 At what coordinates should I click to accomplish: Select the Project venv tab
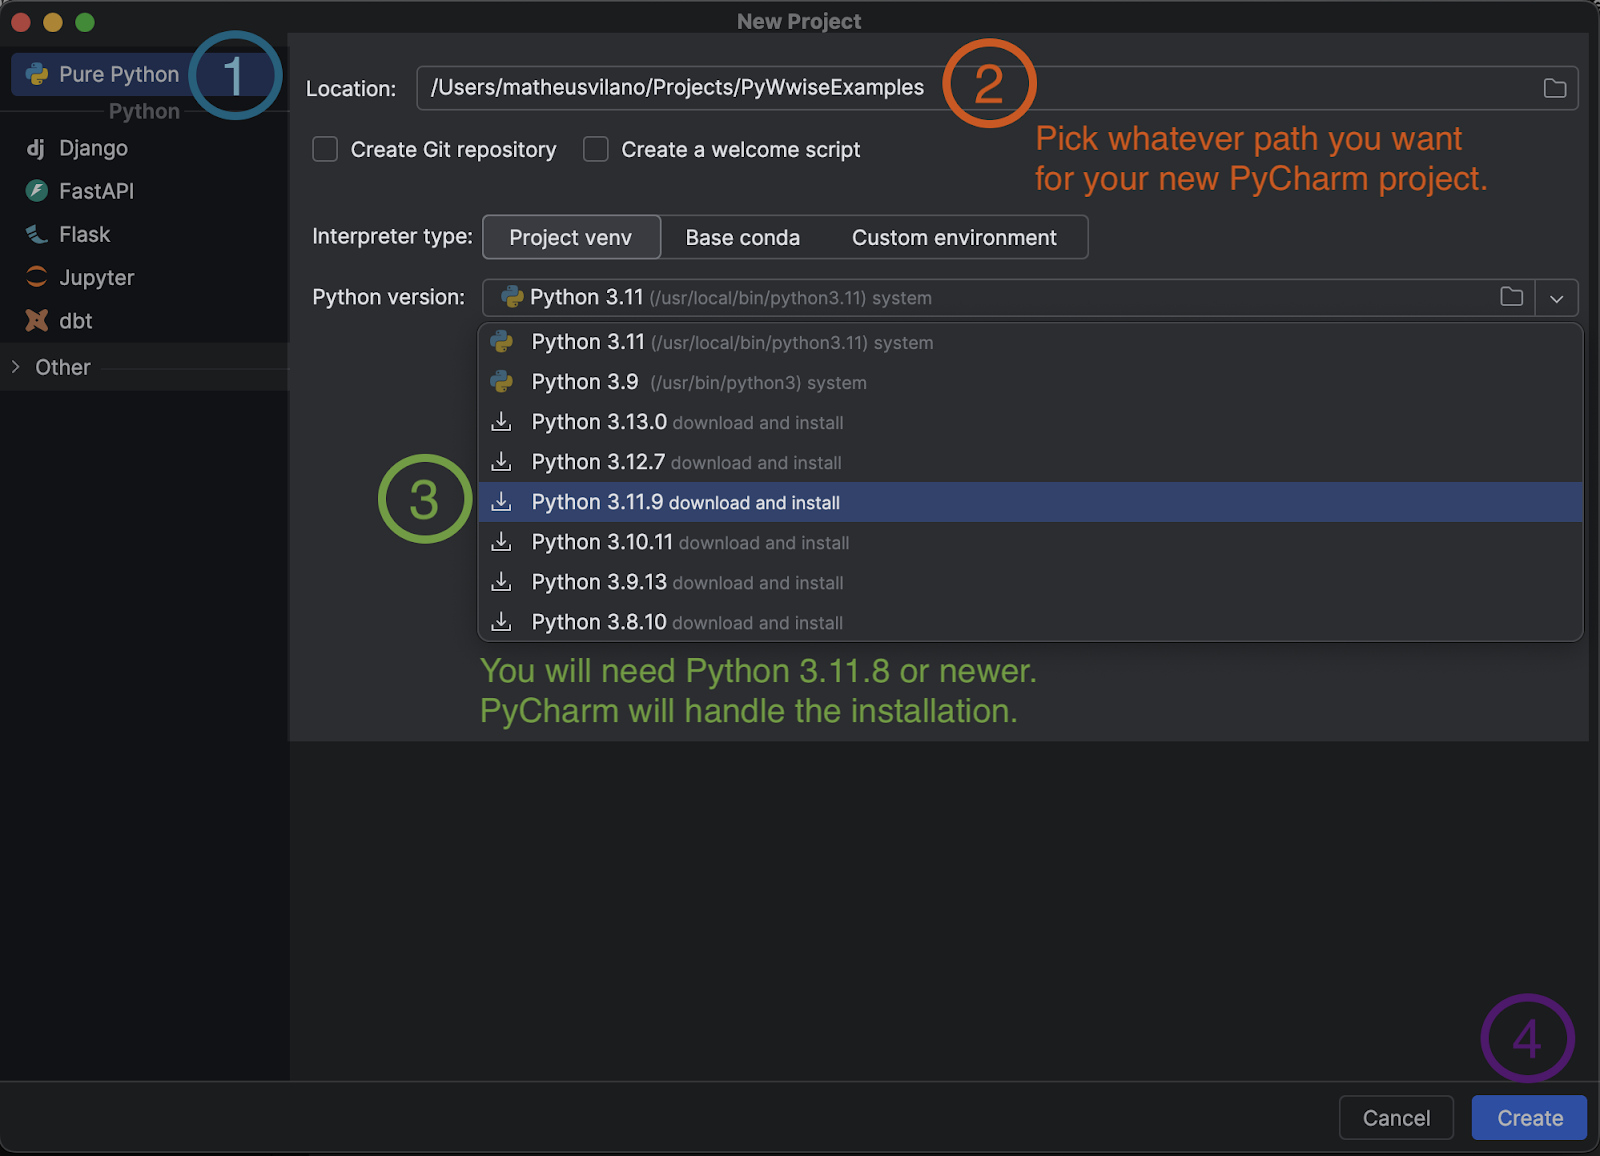[x=571, y=237]
